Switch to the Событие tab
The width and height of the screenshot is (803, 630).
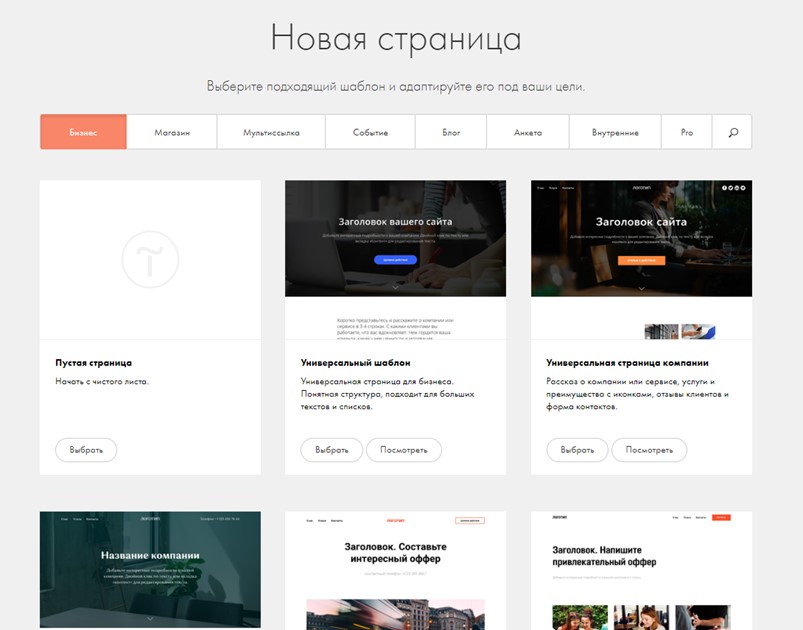click(370, 132)
